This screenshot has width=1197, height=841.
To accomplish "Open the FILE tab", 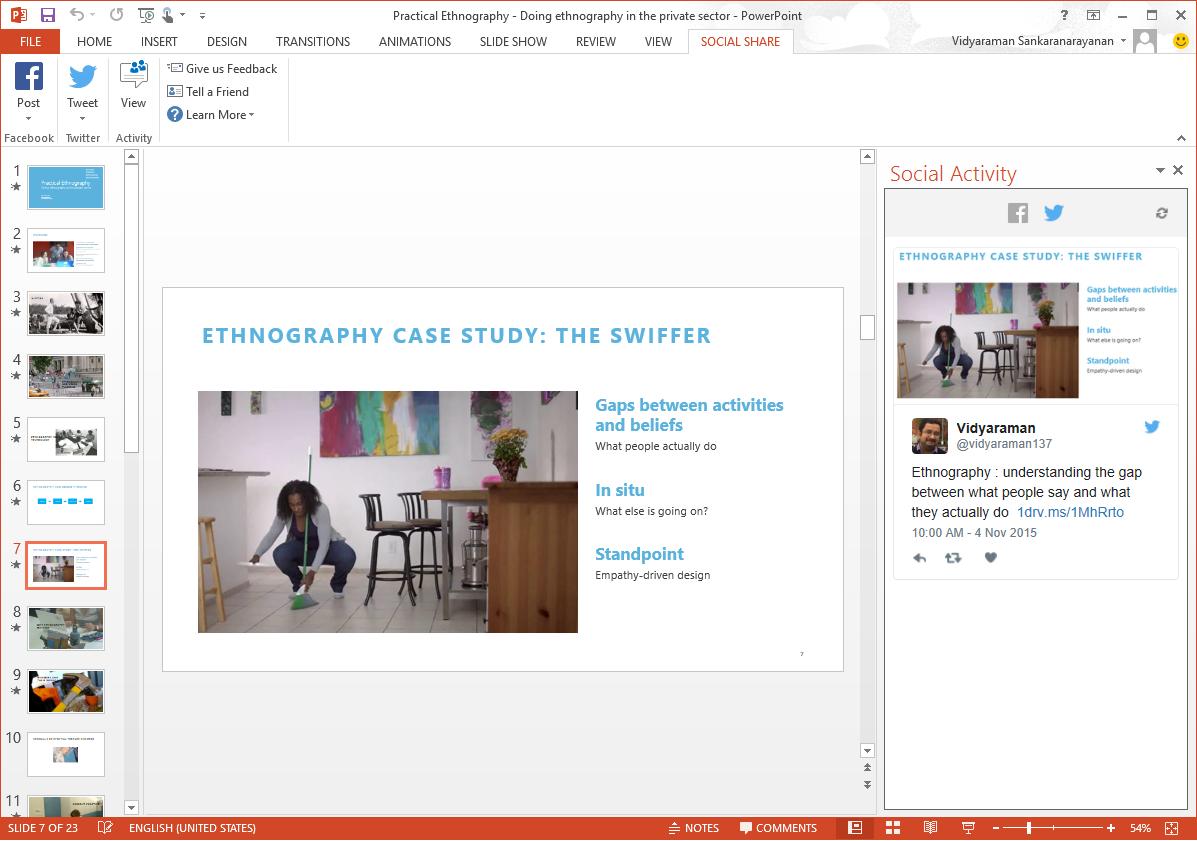I will [31, 41].
